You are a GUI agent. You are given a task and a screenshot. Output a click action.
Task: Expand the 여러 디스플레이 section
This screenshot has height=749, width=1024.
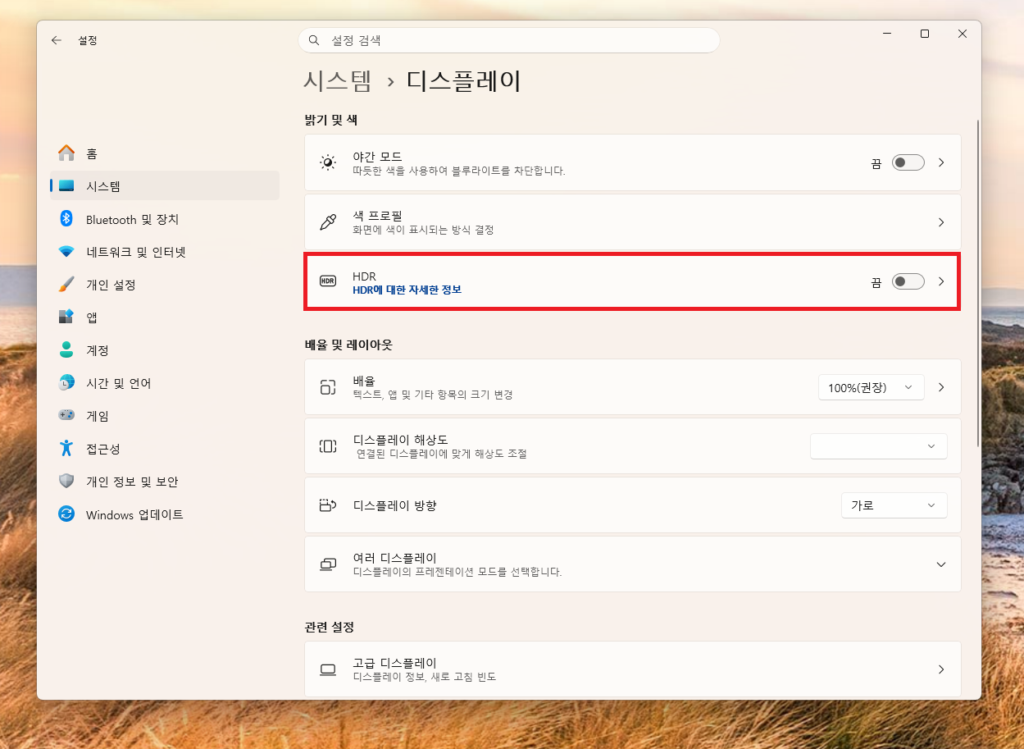click(940, 565)
